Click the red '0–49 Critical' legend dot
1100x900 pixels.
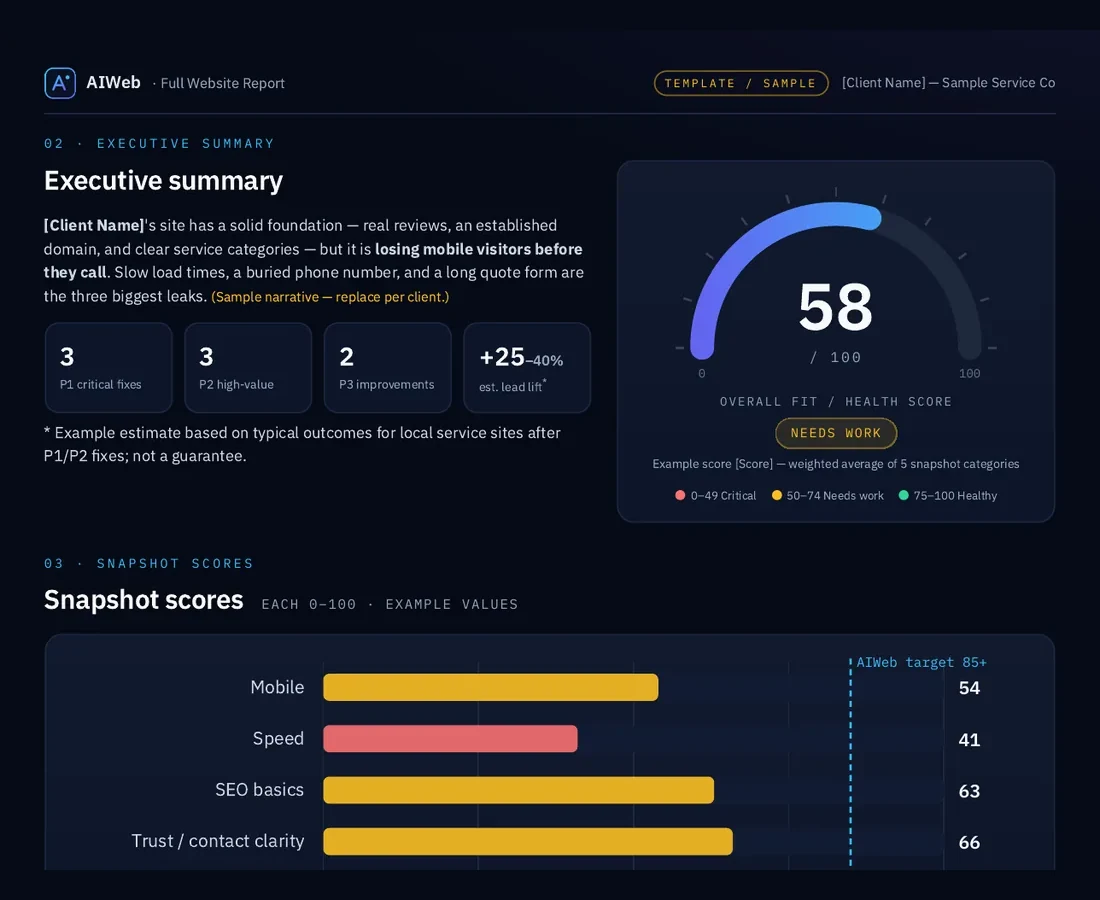[680, 495]
